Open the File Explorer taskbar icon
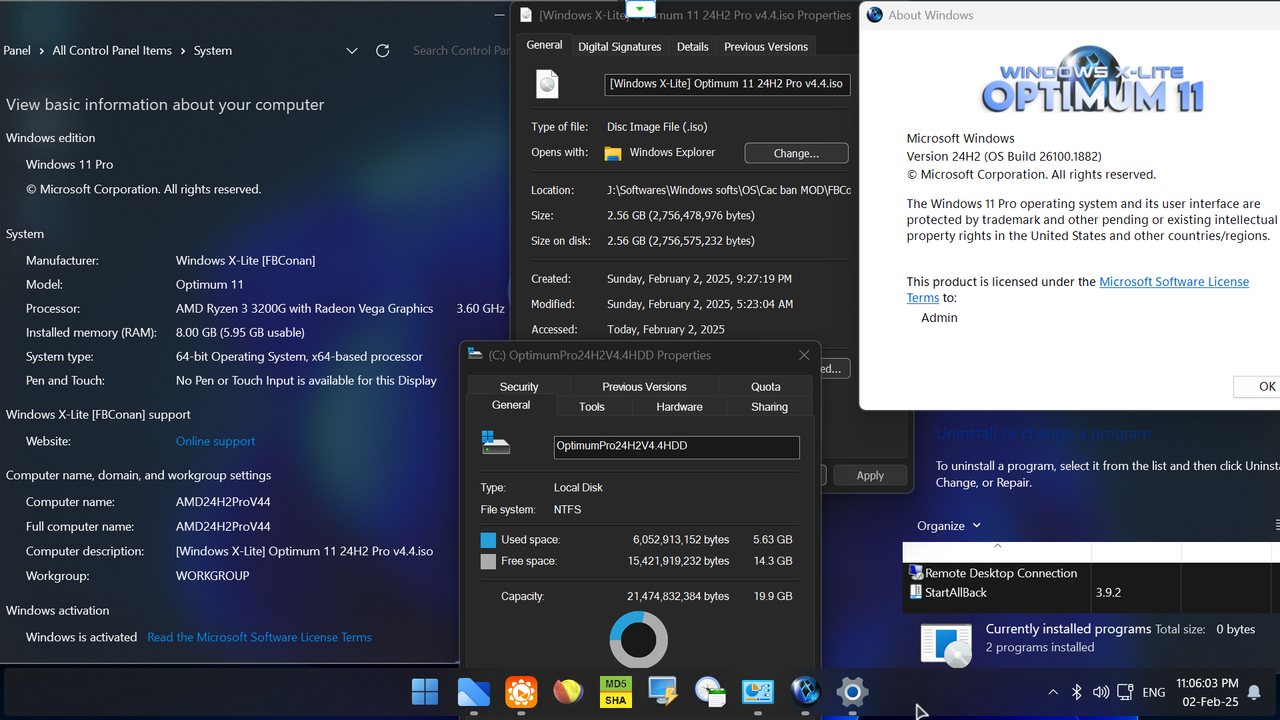1280x720 pixels. [473, 691]
